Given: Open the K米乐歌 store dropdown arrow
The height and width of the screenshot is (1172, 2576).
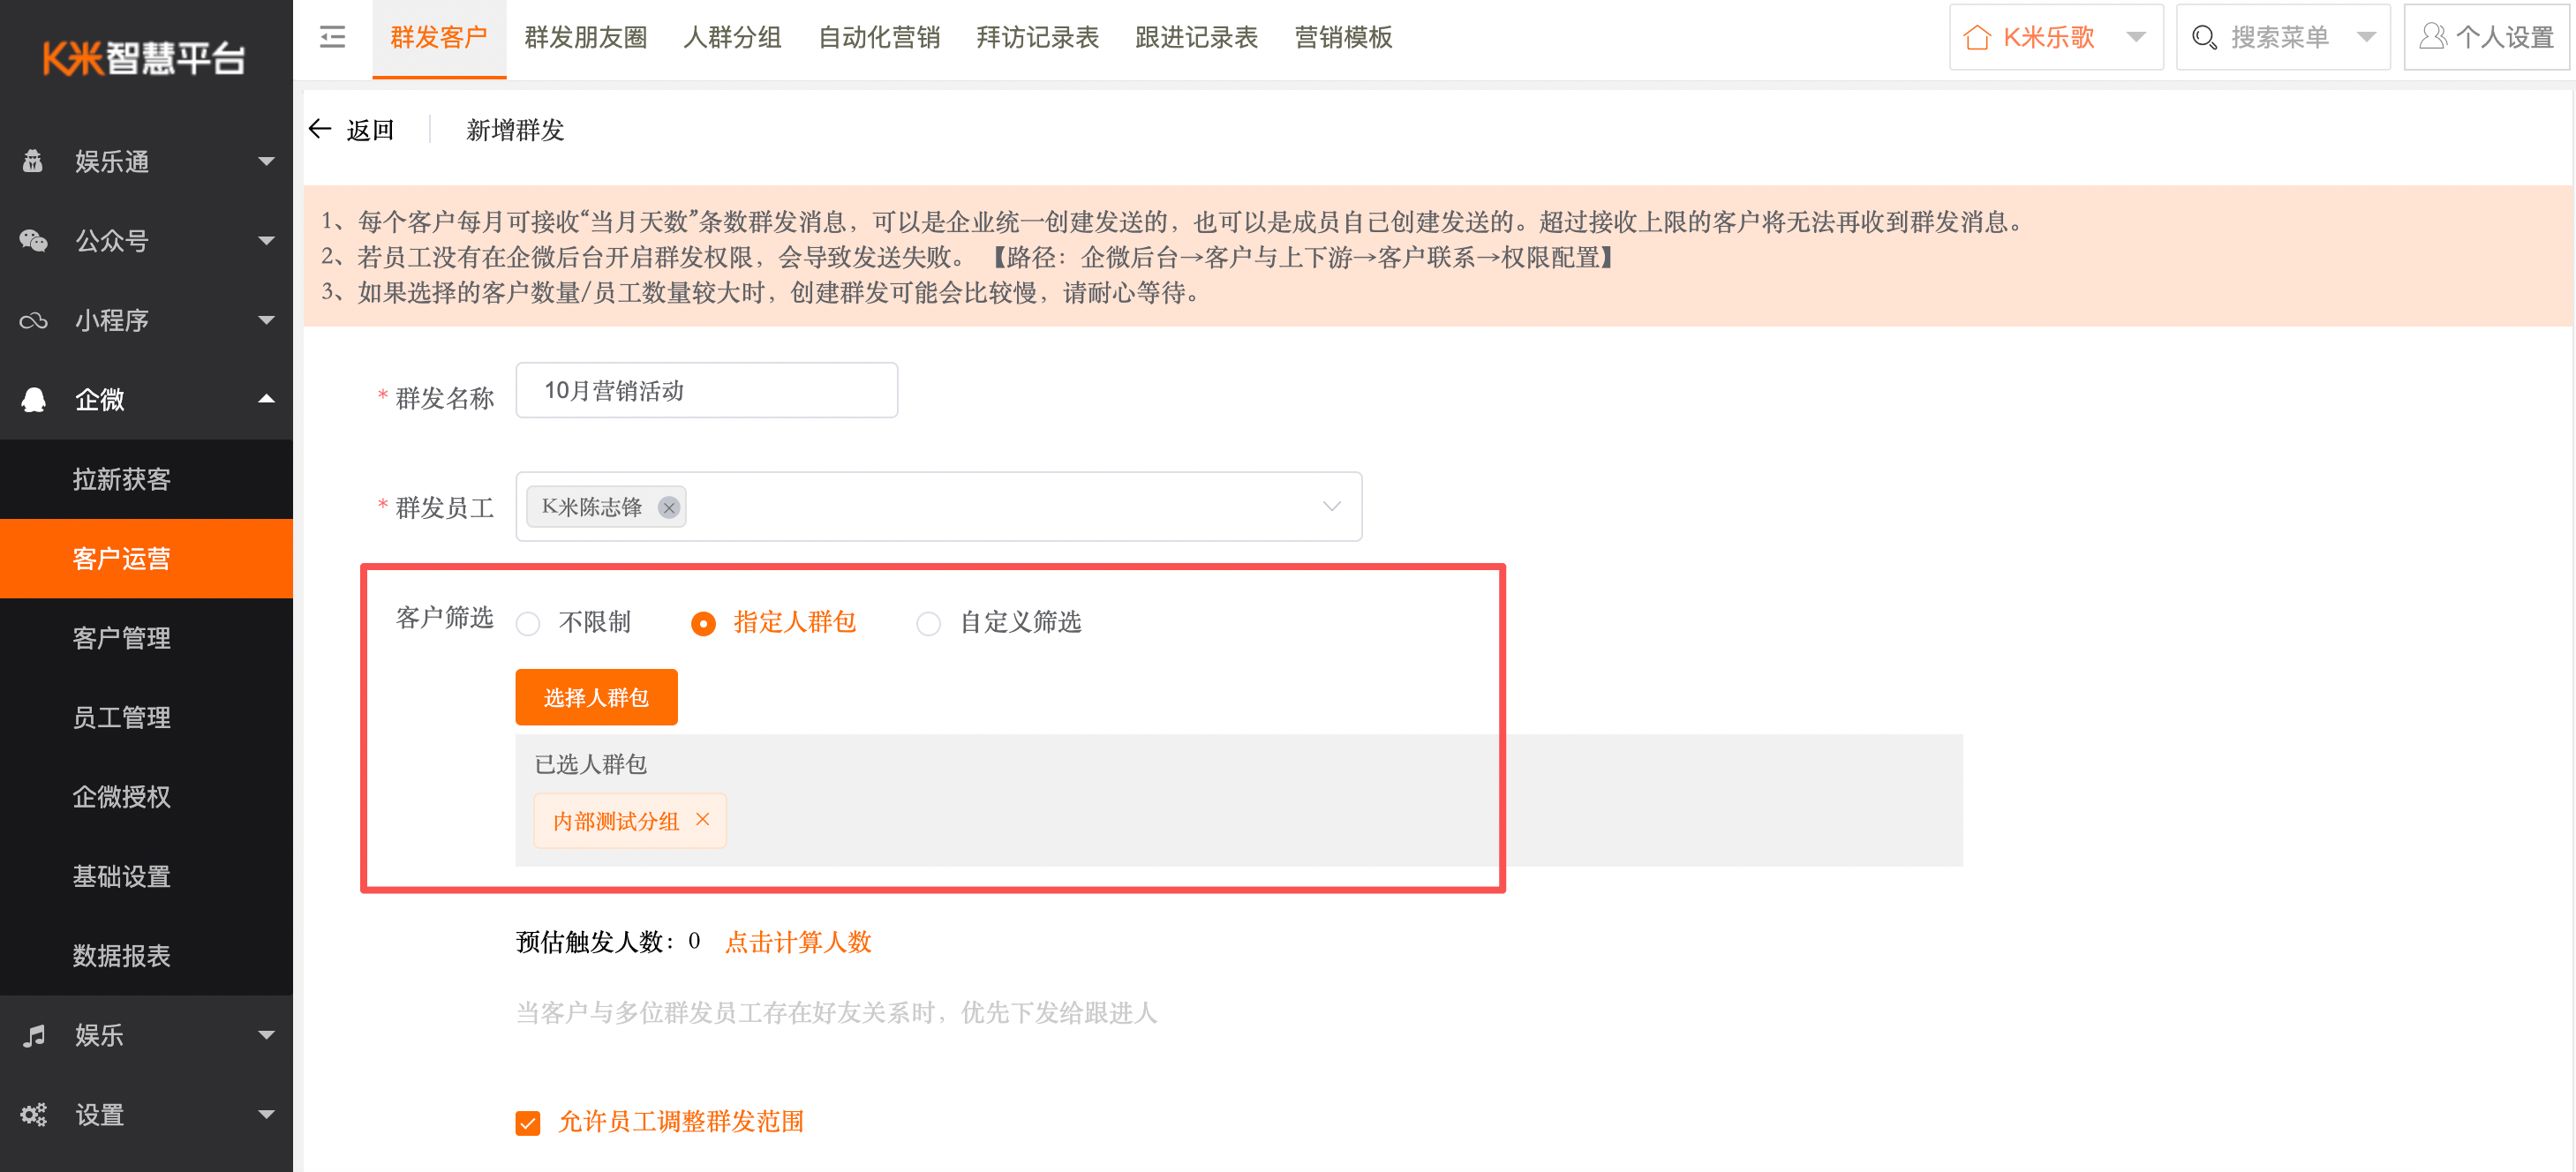Looking at the screenshot, I should click(x=2135, y=38).
